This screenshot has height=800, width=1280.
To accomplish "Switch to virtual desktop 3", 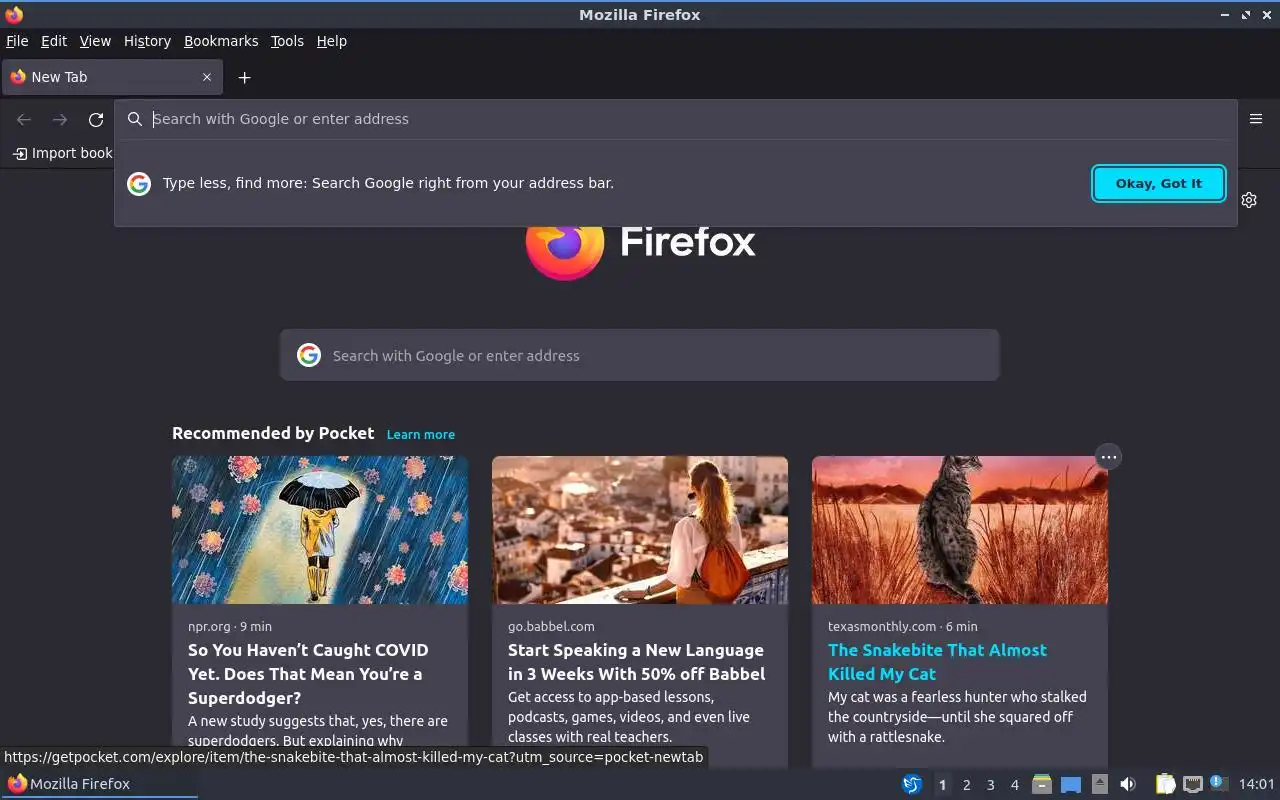I will click(991, 784).
